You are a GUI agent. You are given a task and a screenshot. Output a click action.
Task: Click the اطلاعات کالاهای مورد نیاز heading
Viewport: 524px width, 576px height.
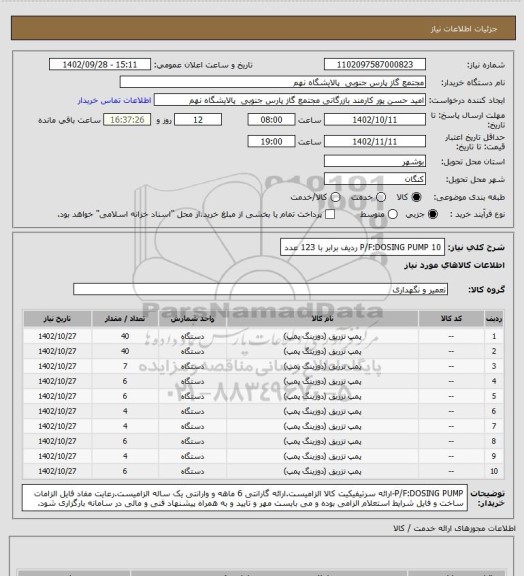[x=454, y=265]
